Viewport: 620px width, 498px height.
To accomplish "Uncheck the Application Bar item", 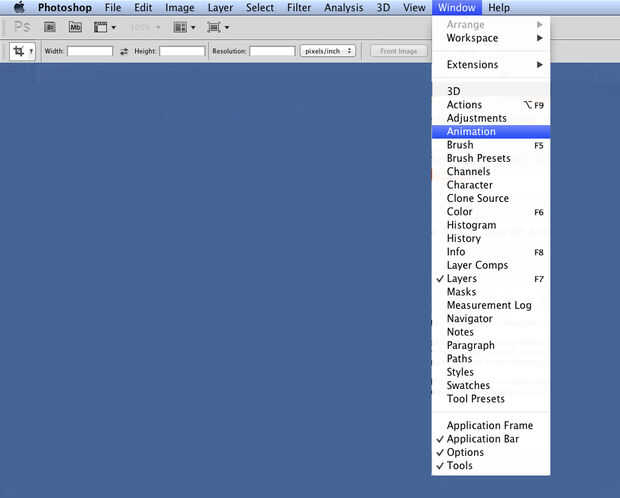I will tap(491, 439).
